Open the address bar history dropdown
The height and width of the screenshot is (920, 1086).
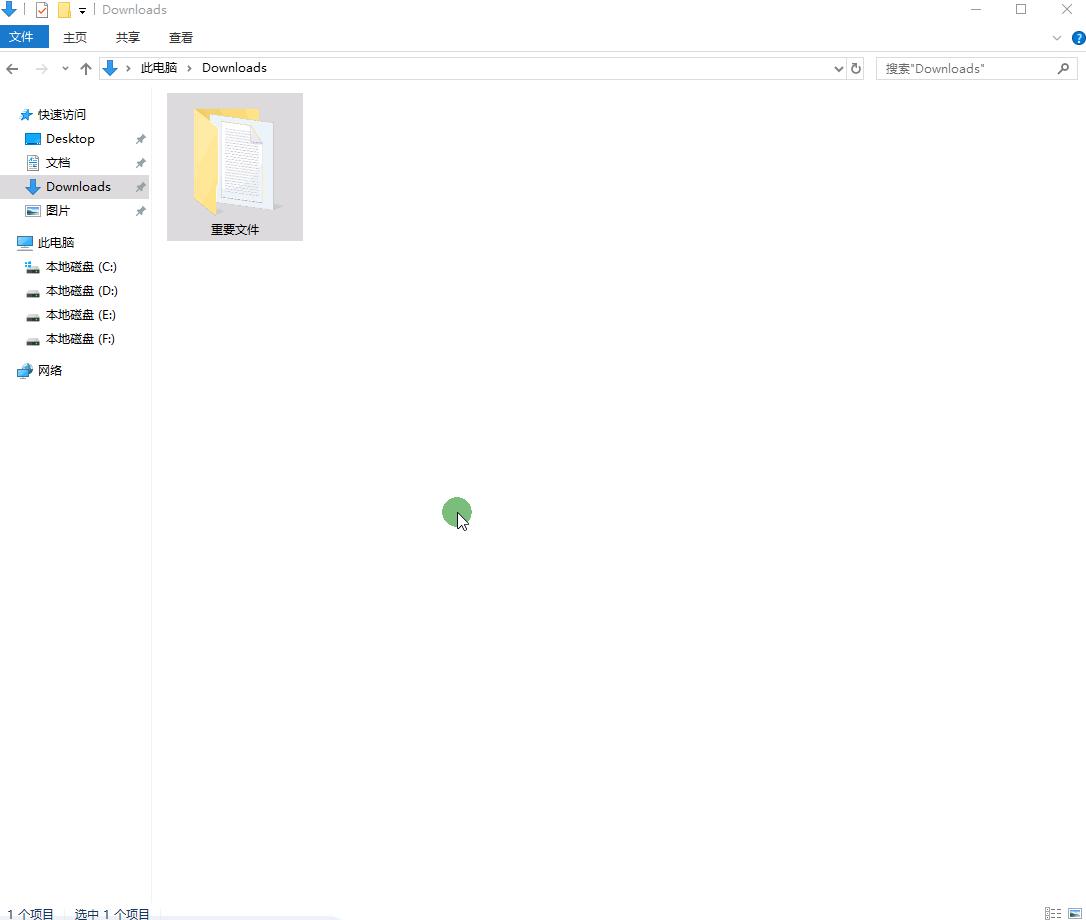pyautogui.click(x=838, y=69)
